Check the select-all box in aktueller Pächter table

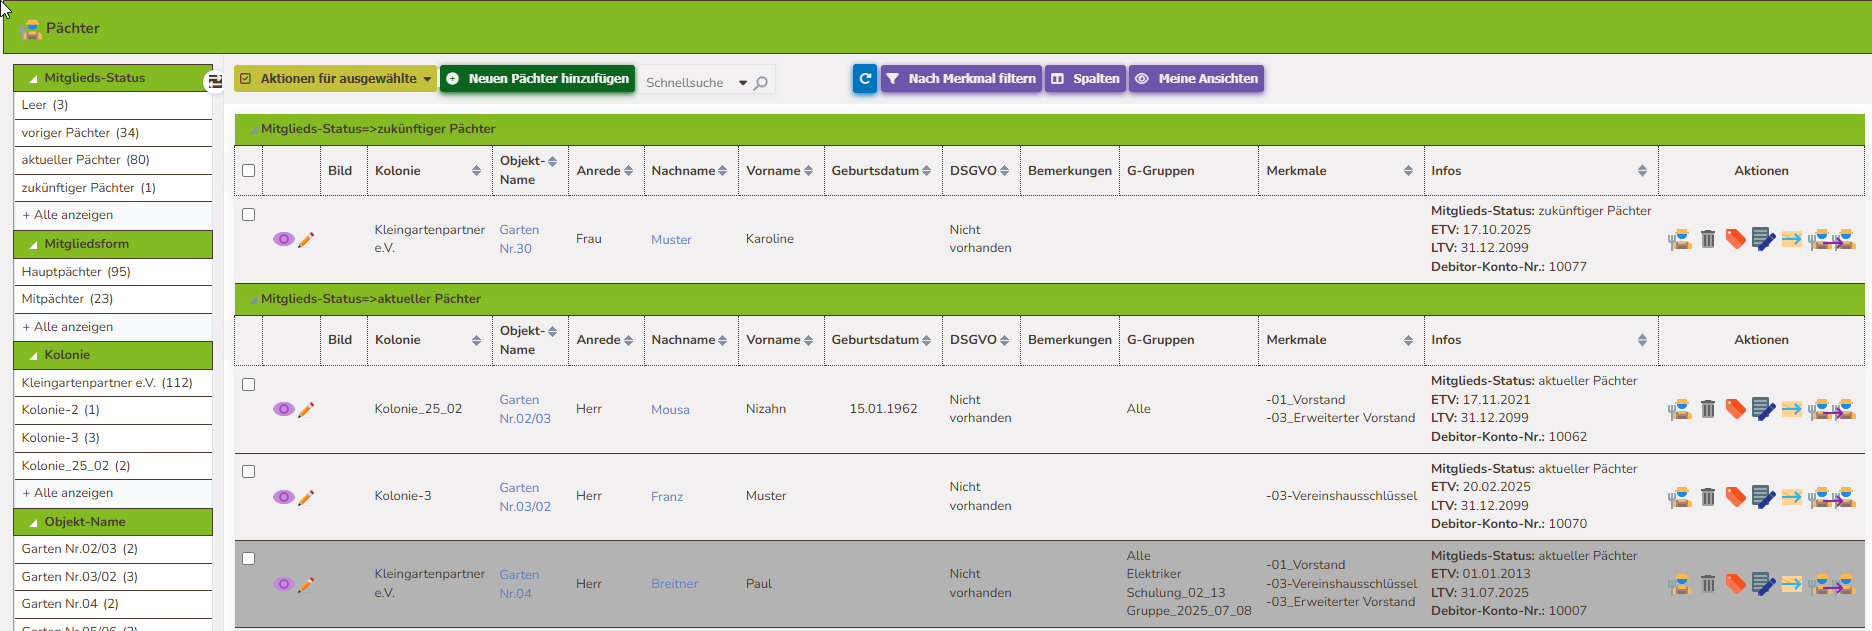[249, 340]
